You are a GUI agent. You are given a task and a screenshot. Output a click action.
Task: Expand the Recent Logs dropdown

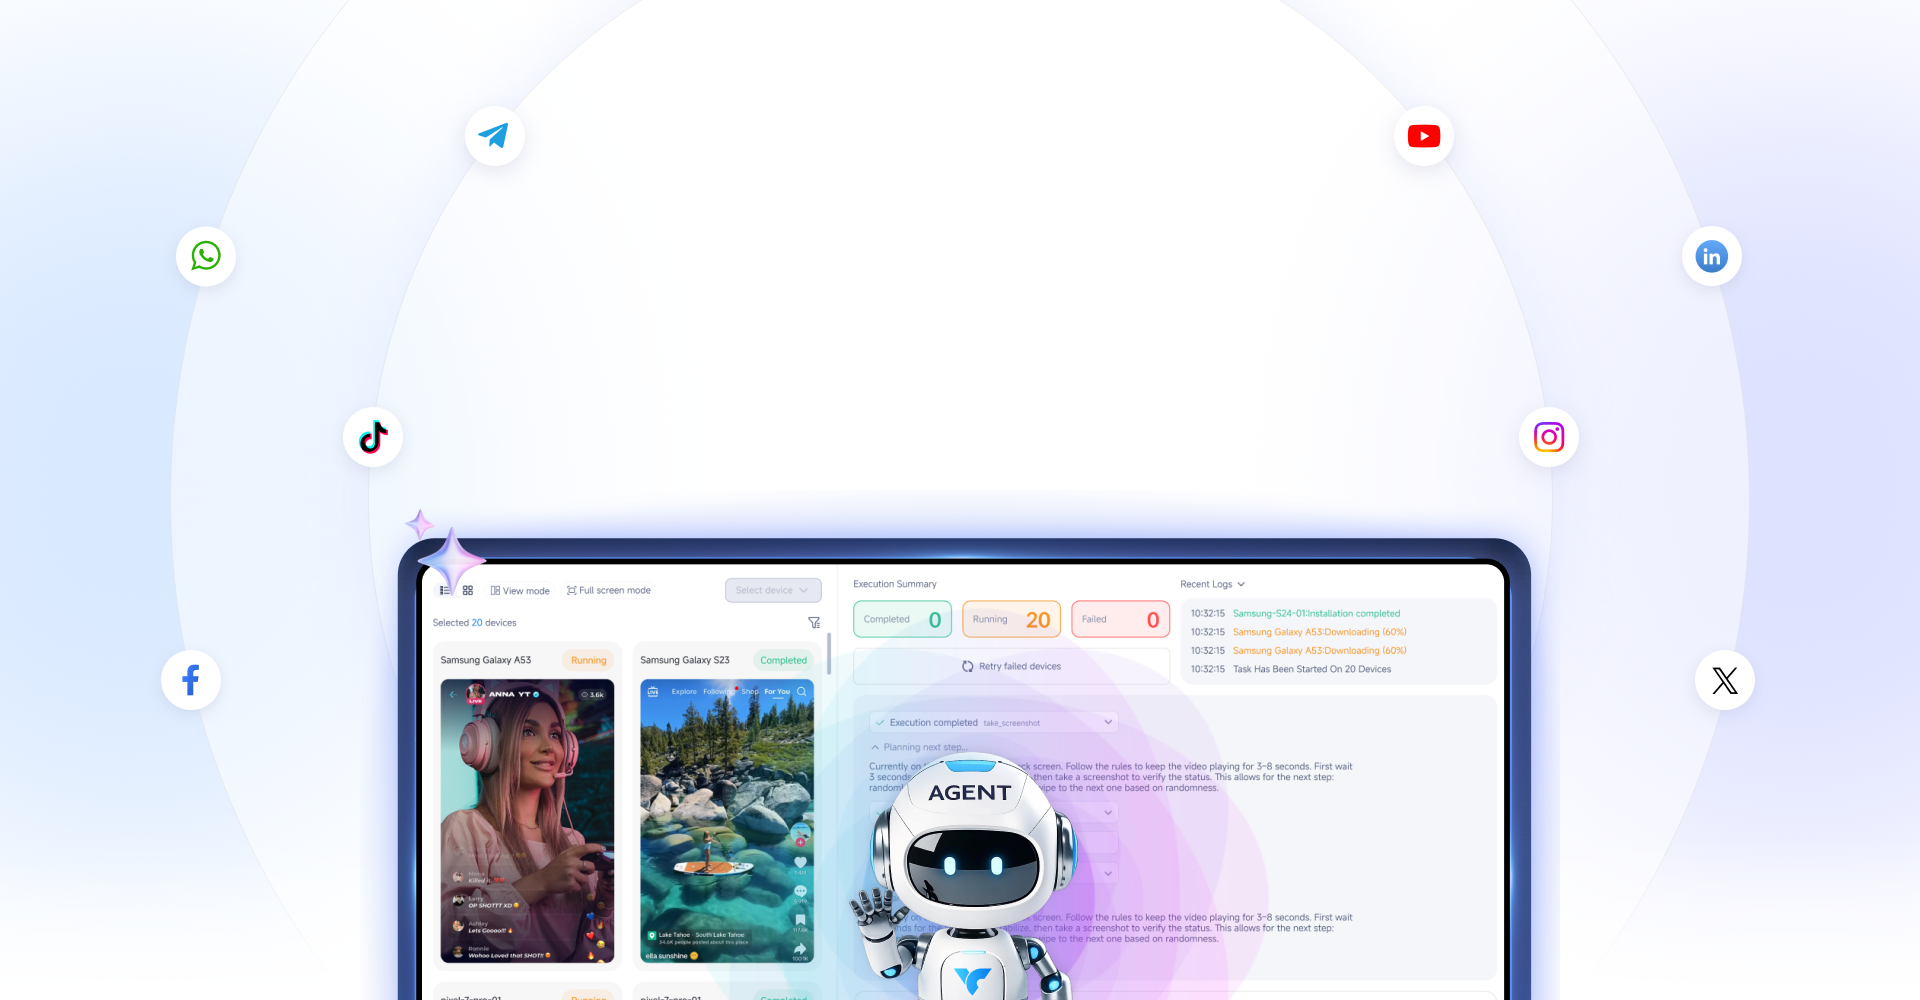click(1212, 584)
